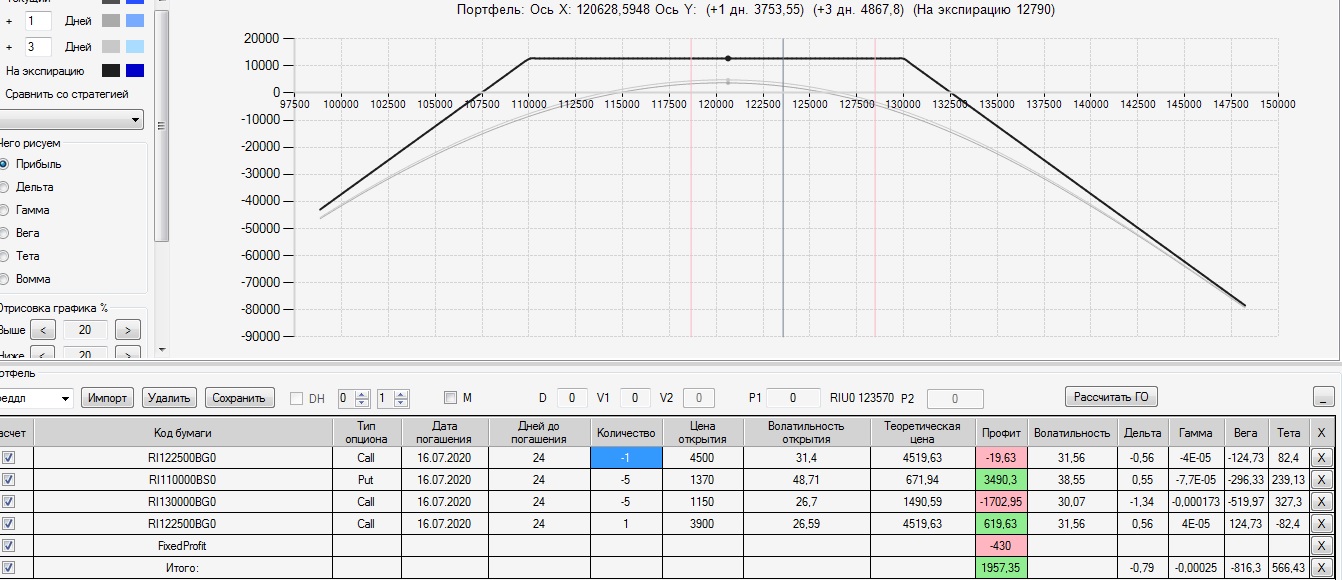Click the D input field
This screenshot has width=1342, height=580.
[x=572, y=398]
